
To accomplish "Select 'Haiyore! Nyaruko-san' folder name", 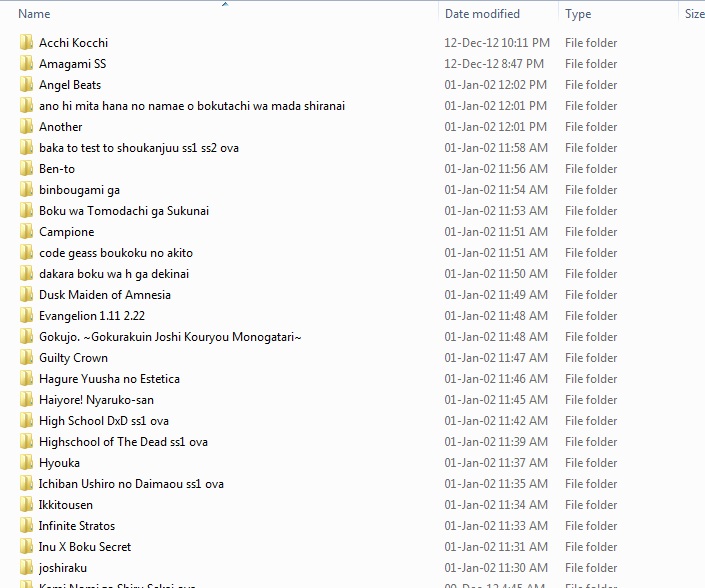I will point(97,400).
